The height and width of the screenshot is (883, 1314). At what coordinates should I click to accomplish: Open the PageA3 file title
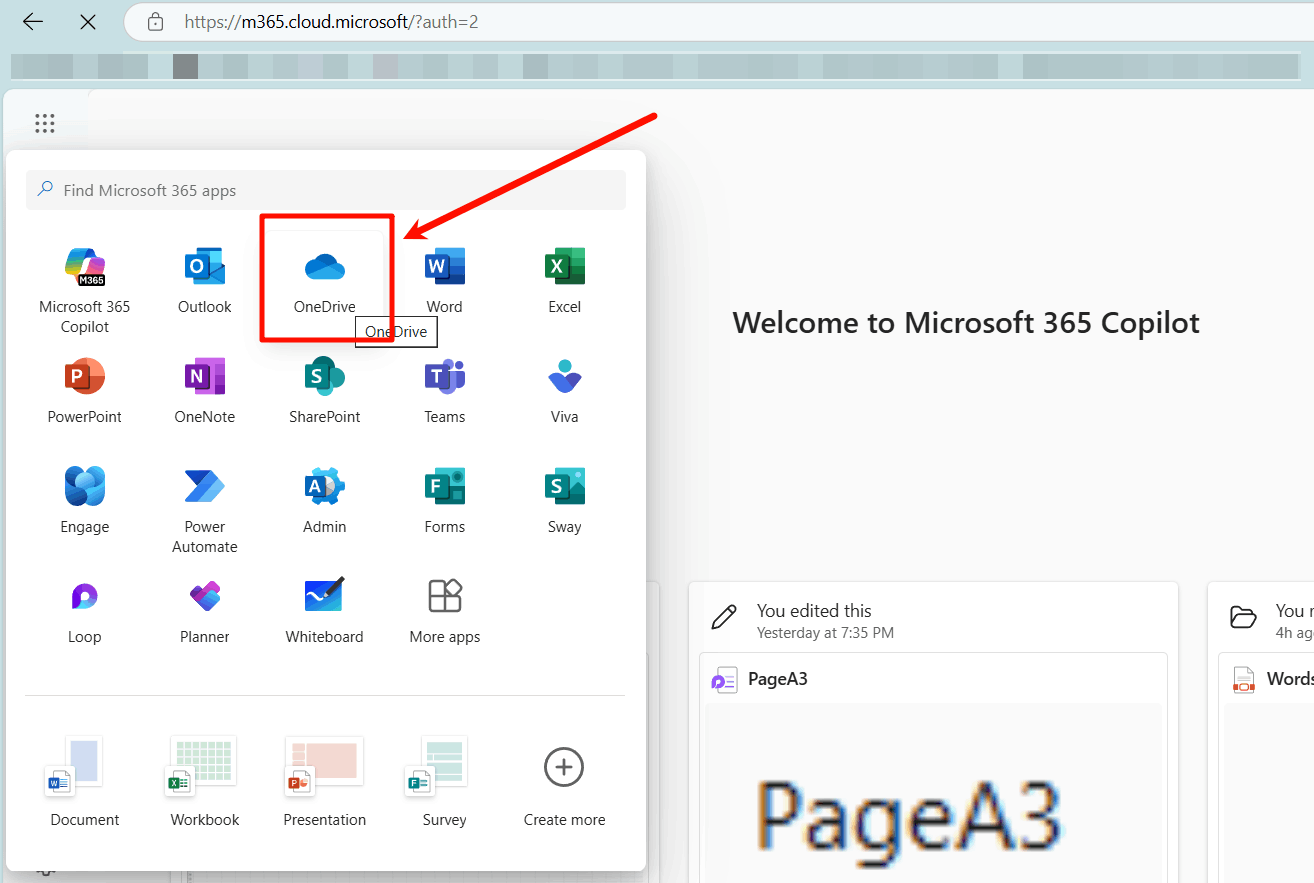(x=778, y=679)
